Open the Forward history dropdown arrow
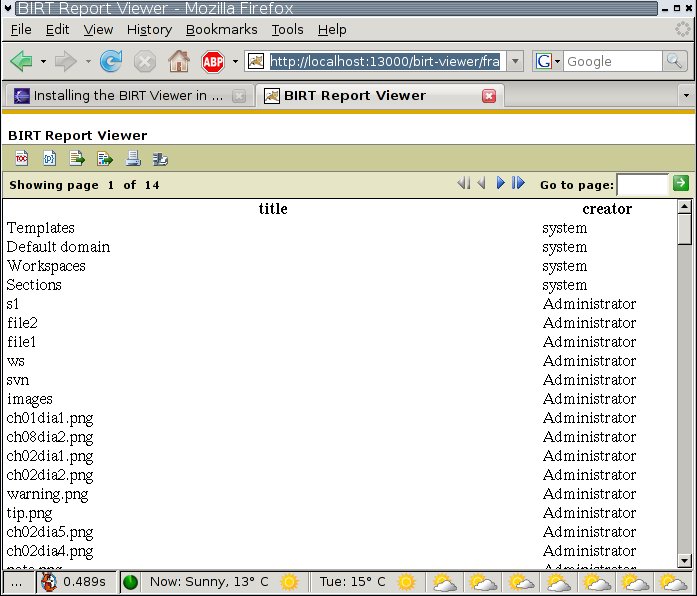The height and width of the screenshot is (596, 697). [x=88, y=61]
